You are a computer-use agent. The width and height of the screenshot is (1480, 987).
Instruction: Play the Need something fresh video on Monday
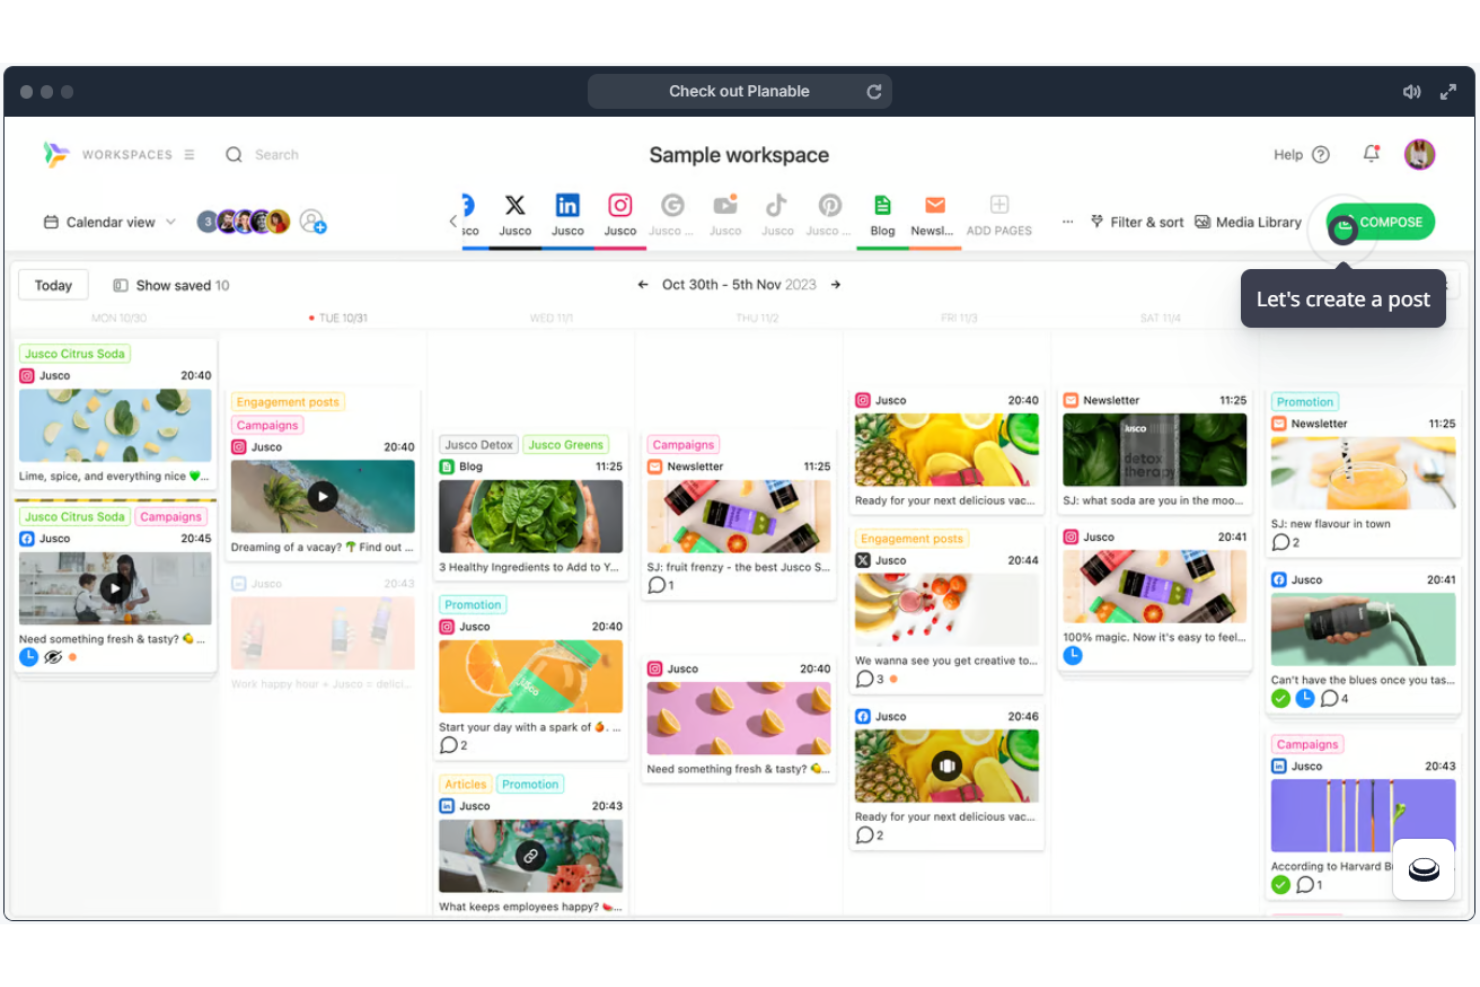[x=115, y=588]
